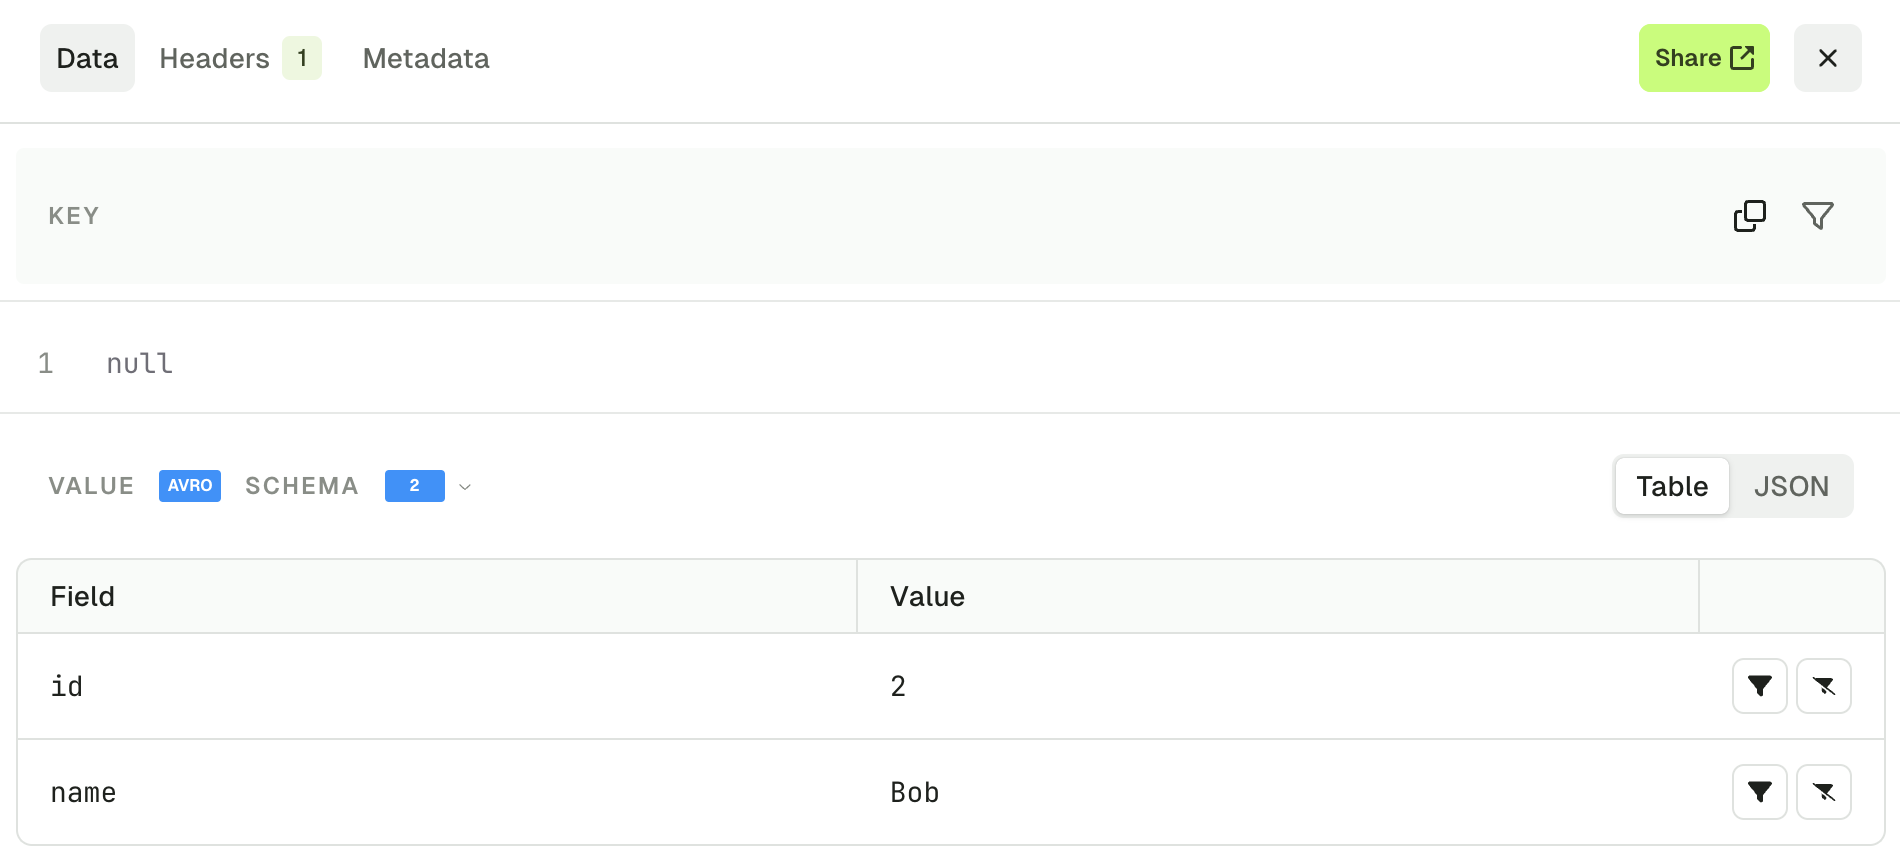Add include filter for name field

[x=1759, y=792]
